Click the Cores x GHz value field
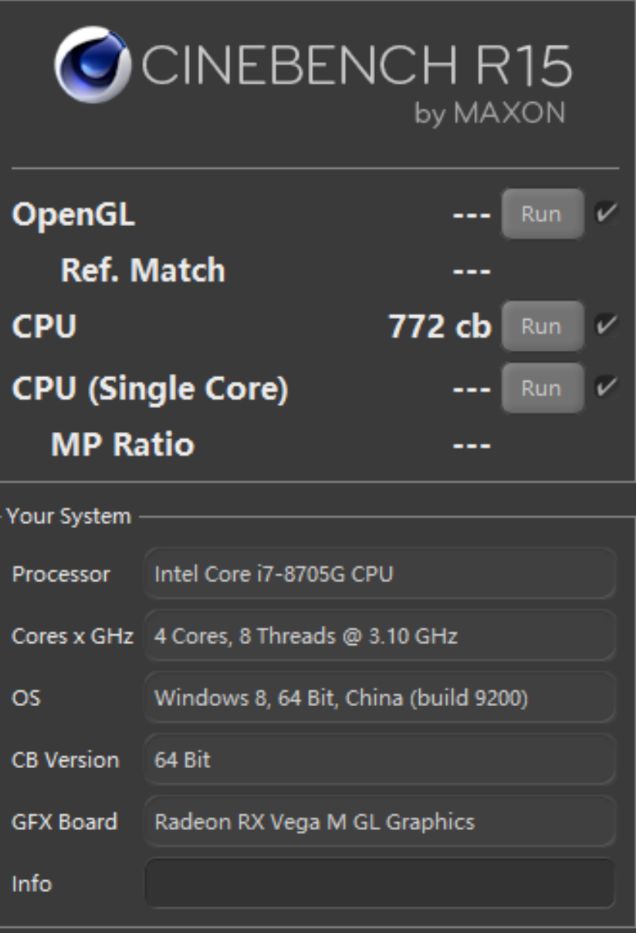Viewport: 636px width, 933px height. pyautogui.click(x=380, y=636)
